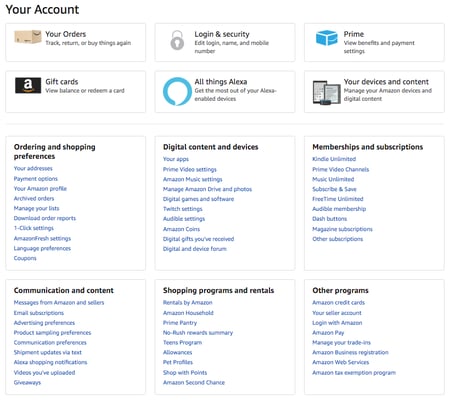View Videos you've uploaded
Image resolution: width=450 pixels, height=402 pixels.
point(44,372)
